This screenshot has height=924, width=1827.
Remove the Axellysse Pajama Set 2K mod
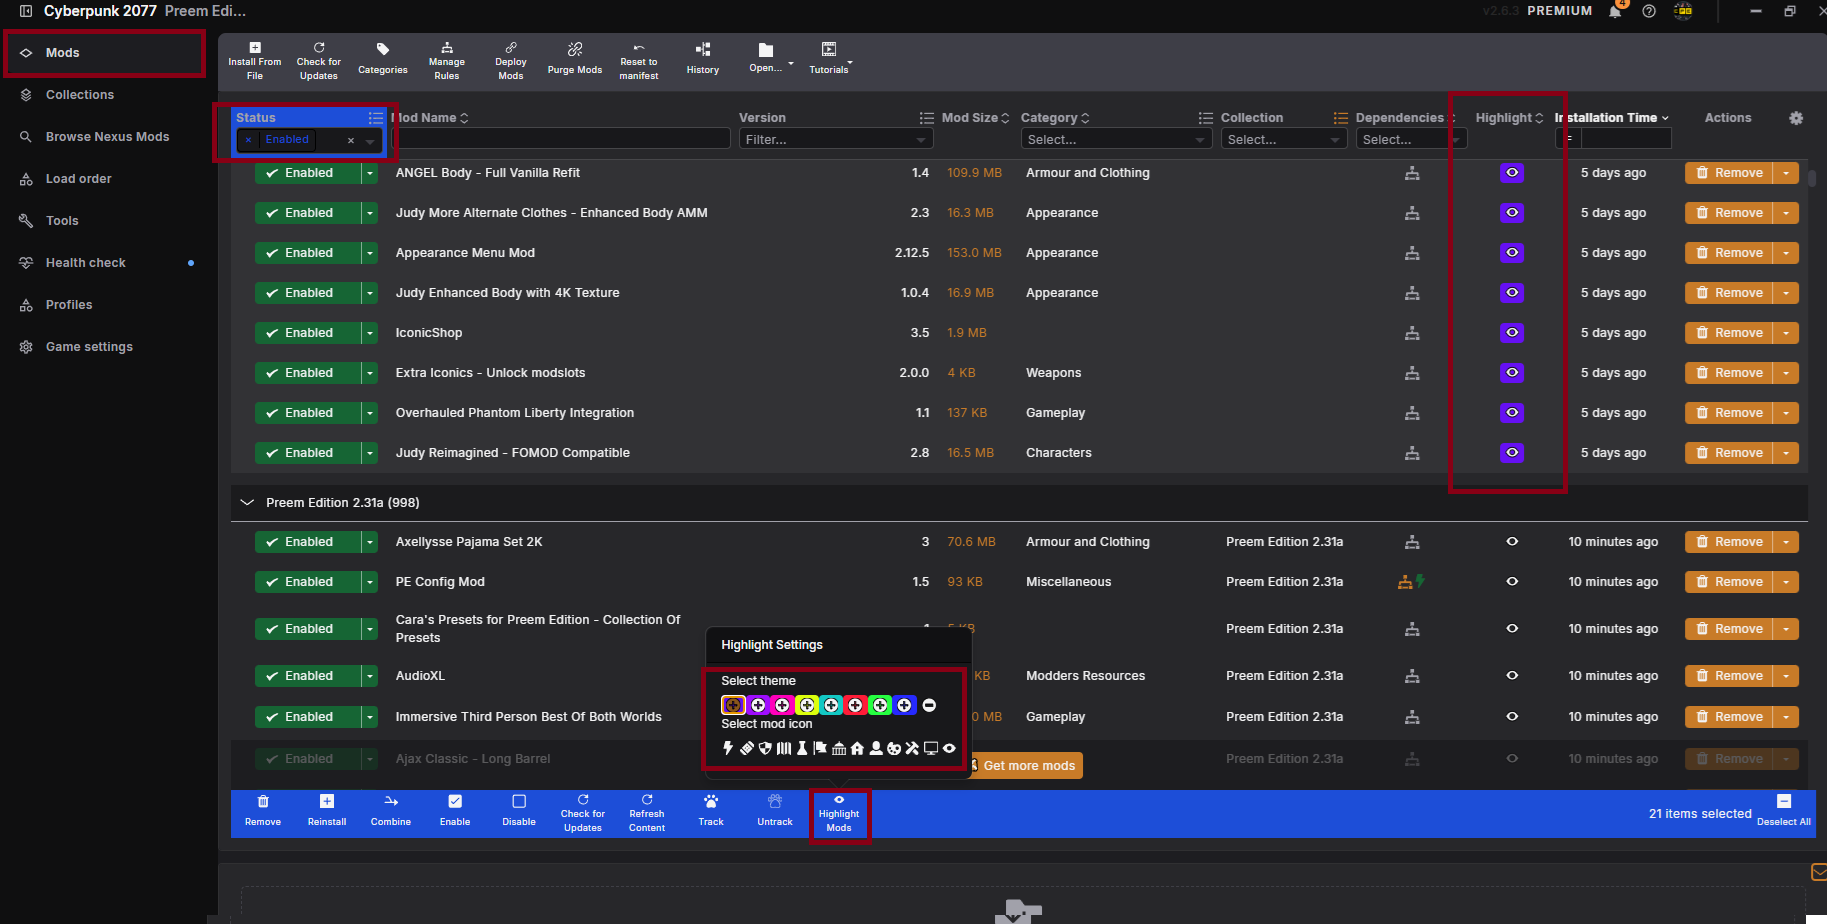pos(1729,542)
